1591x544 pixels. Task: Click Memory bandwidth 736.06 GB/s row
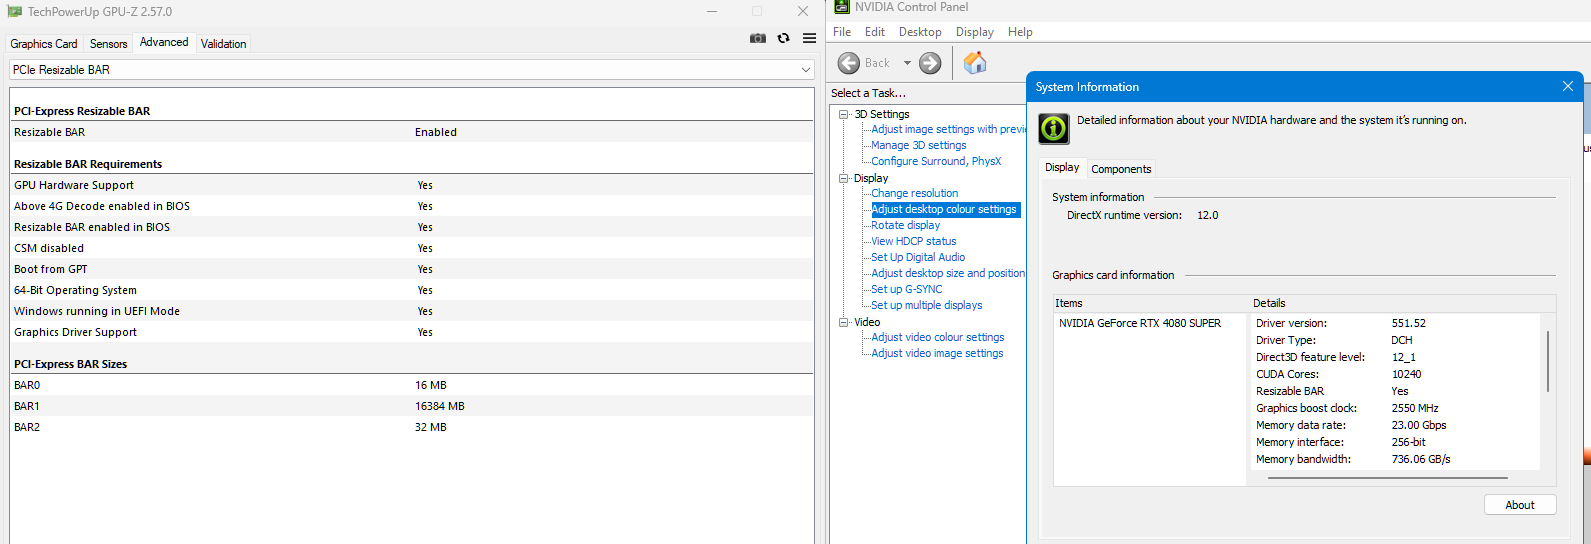point(1395,459)
